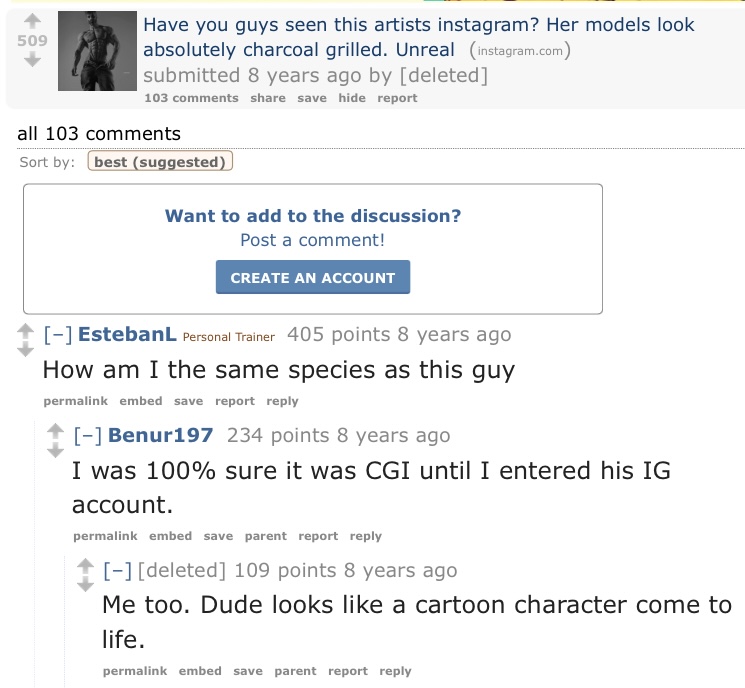Collapse Benur197's comment thread
This screenshot has width=745, height=688.
click(x=87, y=435)
